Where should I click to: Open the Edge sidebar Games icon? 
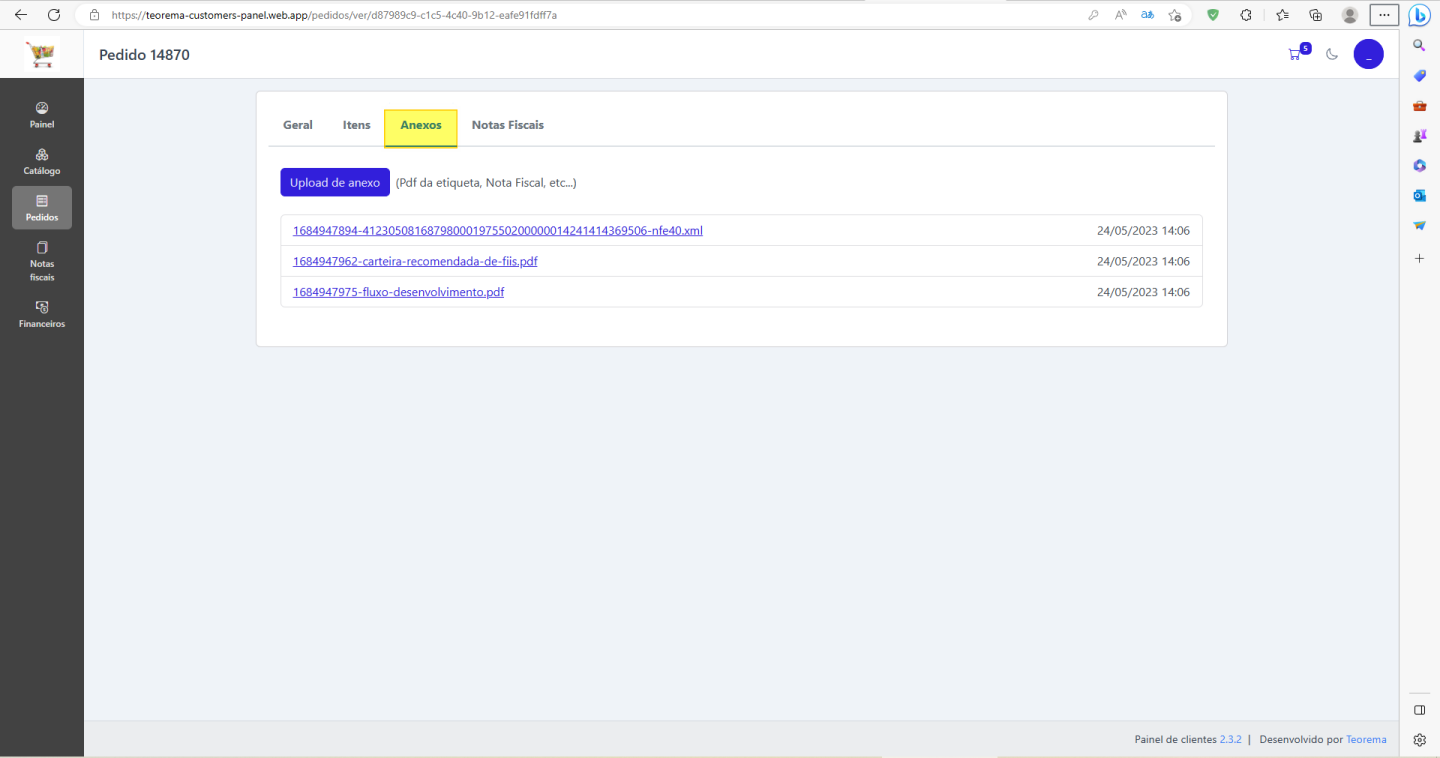point(1419,136)
